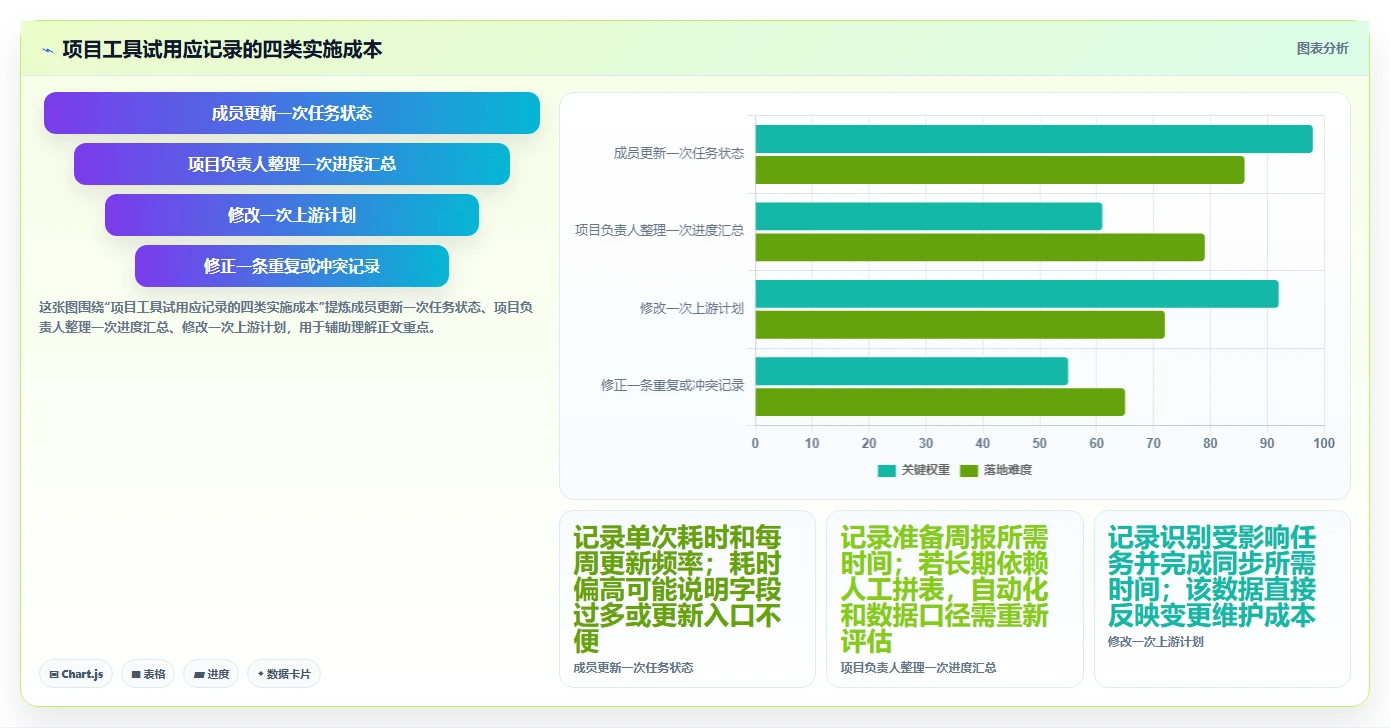This screenshot has height=728, width=1390.
Task: Click the 表格 tag
Action: click(x=148, y=674)
